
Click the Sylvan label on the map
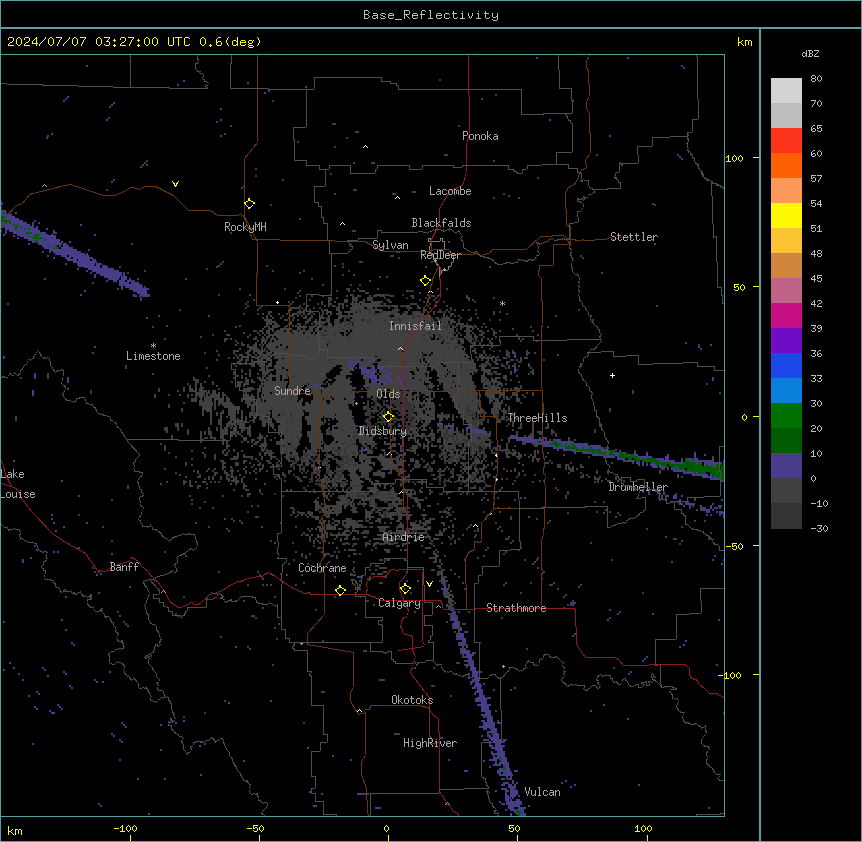390,245
